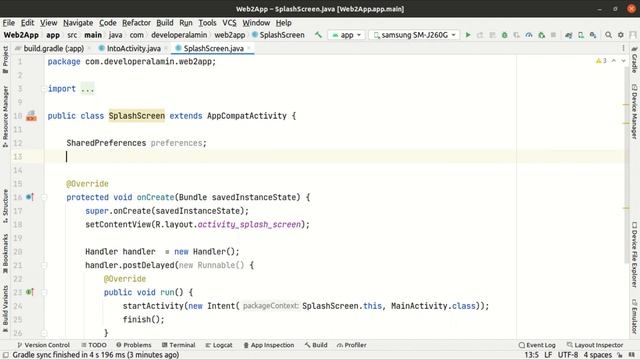640x360 pixels.
Task: Click the developeralamin breadcrumb
Action: tap(179, 35)
